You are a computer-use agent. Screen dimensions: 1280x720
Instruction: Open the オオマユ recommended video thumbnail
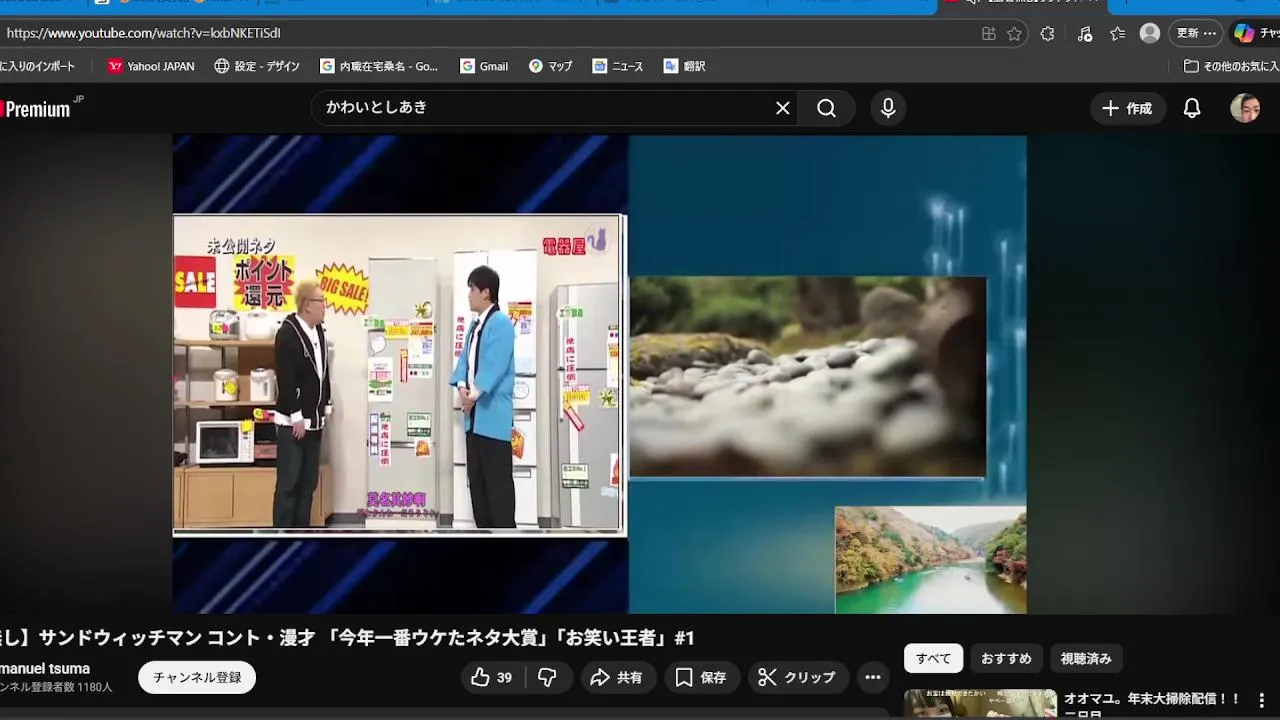980,704
